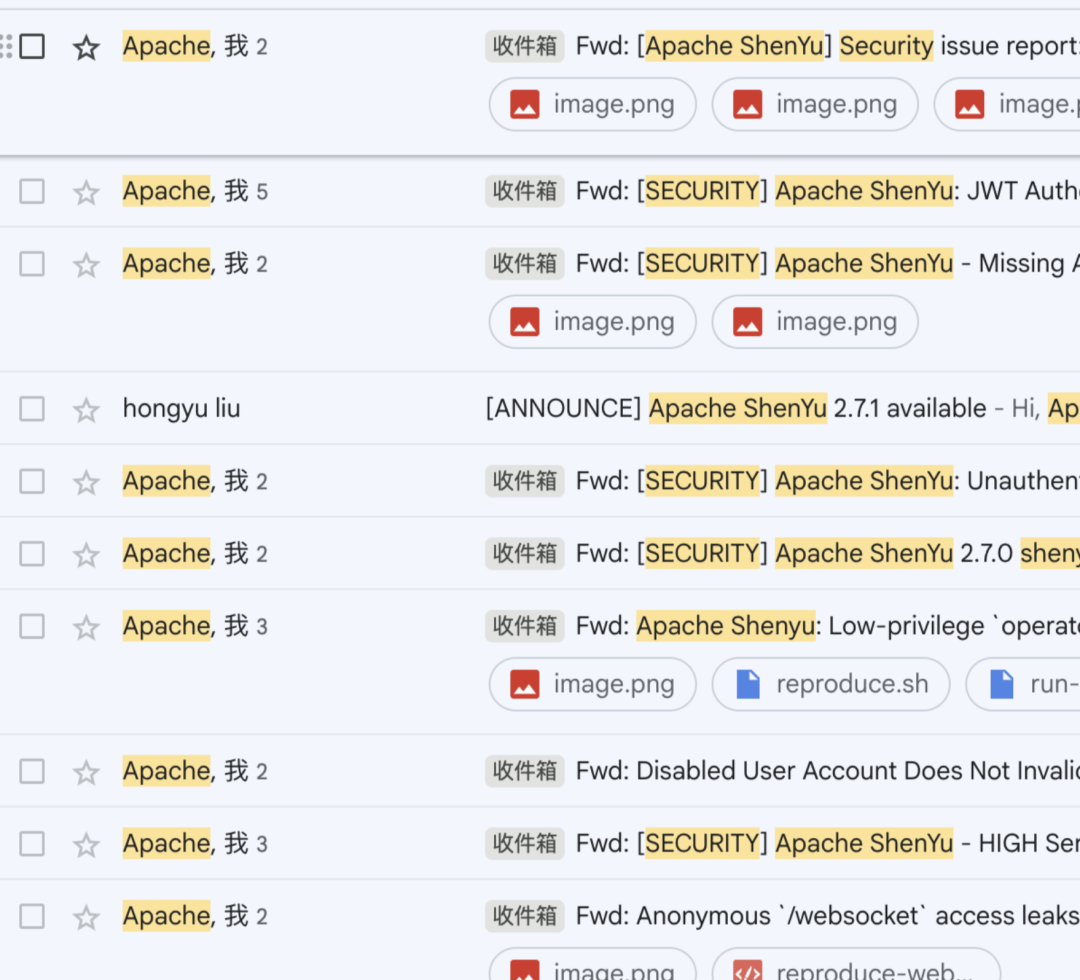Star the Anonymous /websocket access email
The height and width of the screenshot is (980, 1080).
coord(86,917)
